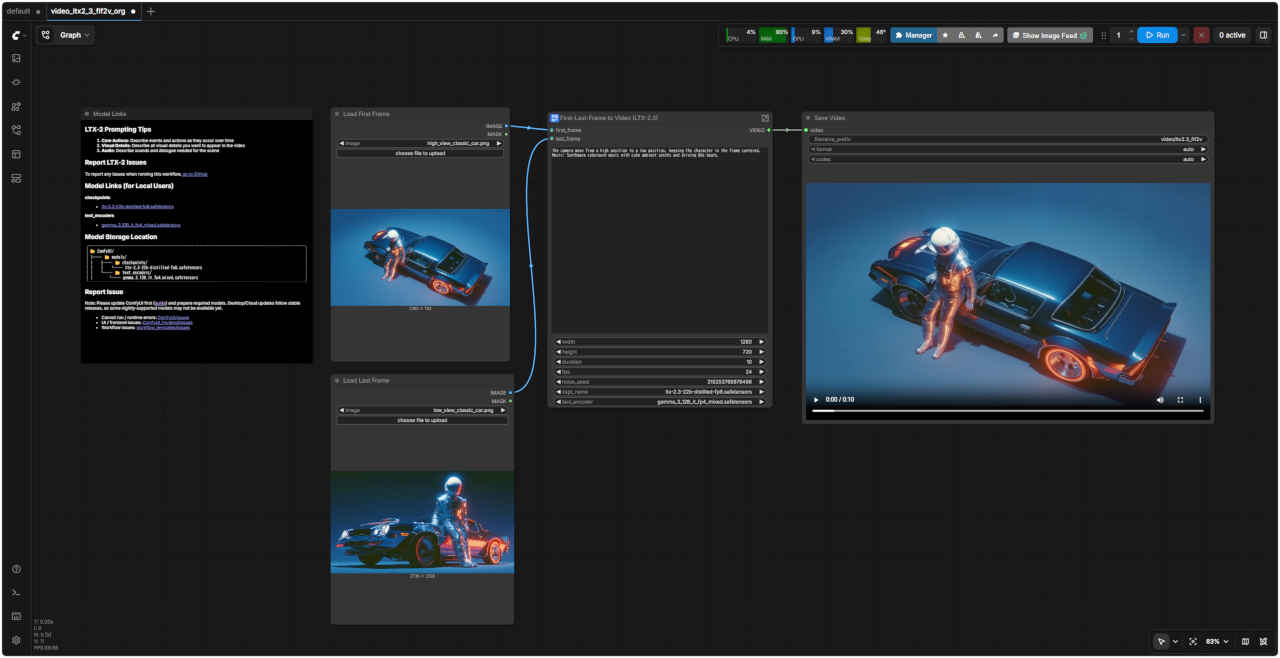This screenshot has height=658, width=1280.
Task: Grab the queue toolbar drag handle
Action: coord(1104,35)
